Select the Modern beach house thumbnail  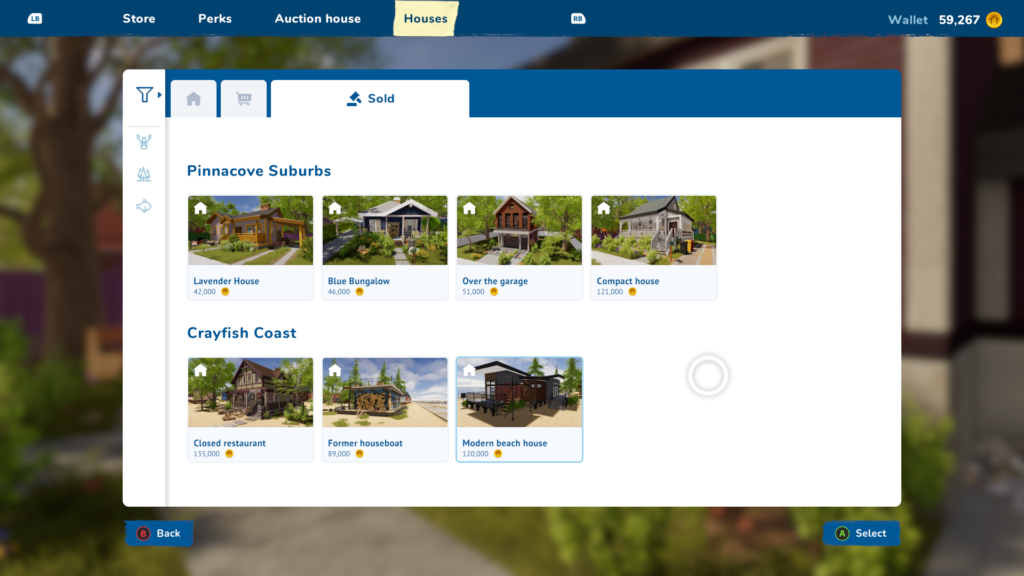519,392
